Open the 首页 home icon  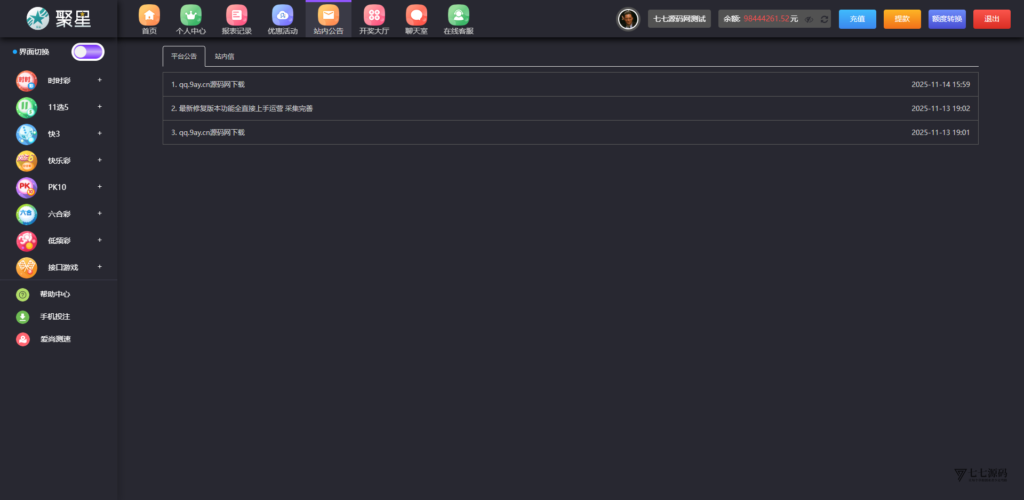[149, 15]
